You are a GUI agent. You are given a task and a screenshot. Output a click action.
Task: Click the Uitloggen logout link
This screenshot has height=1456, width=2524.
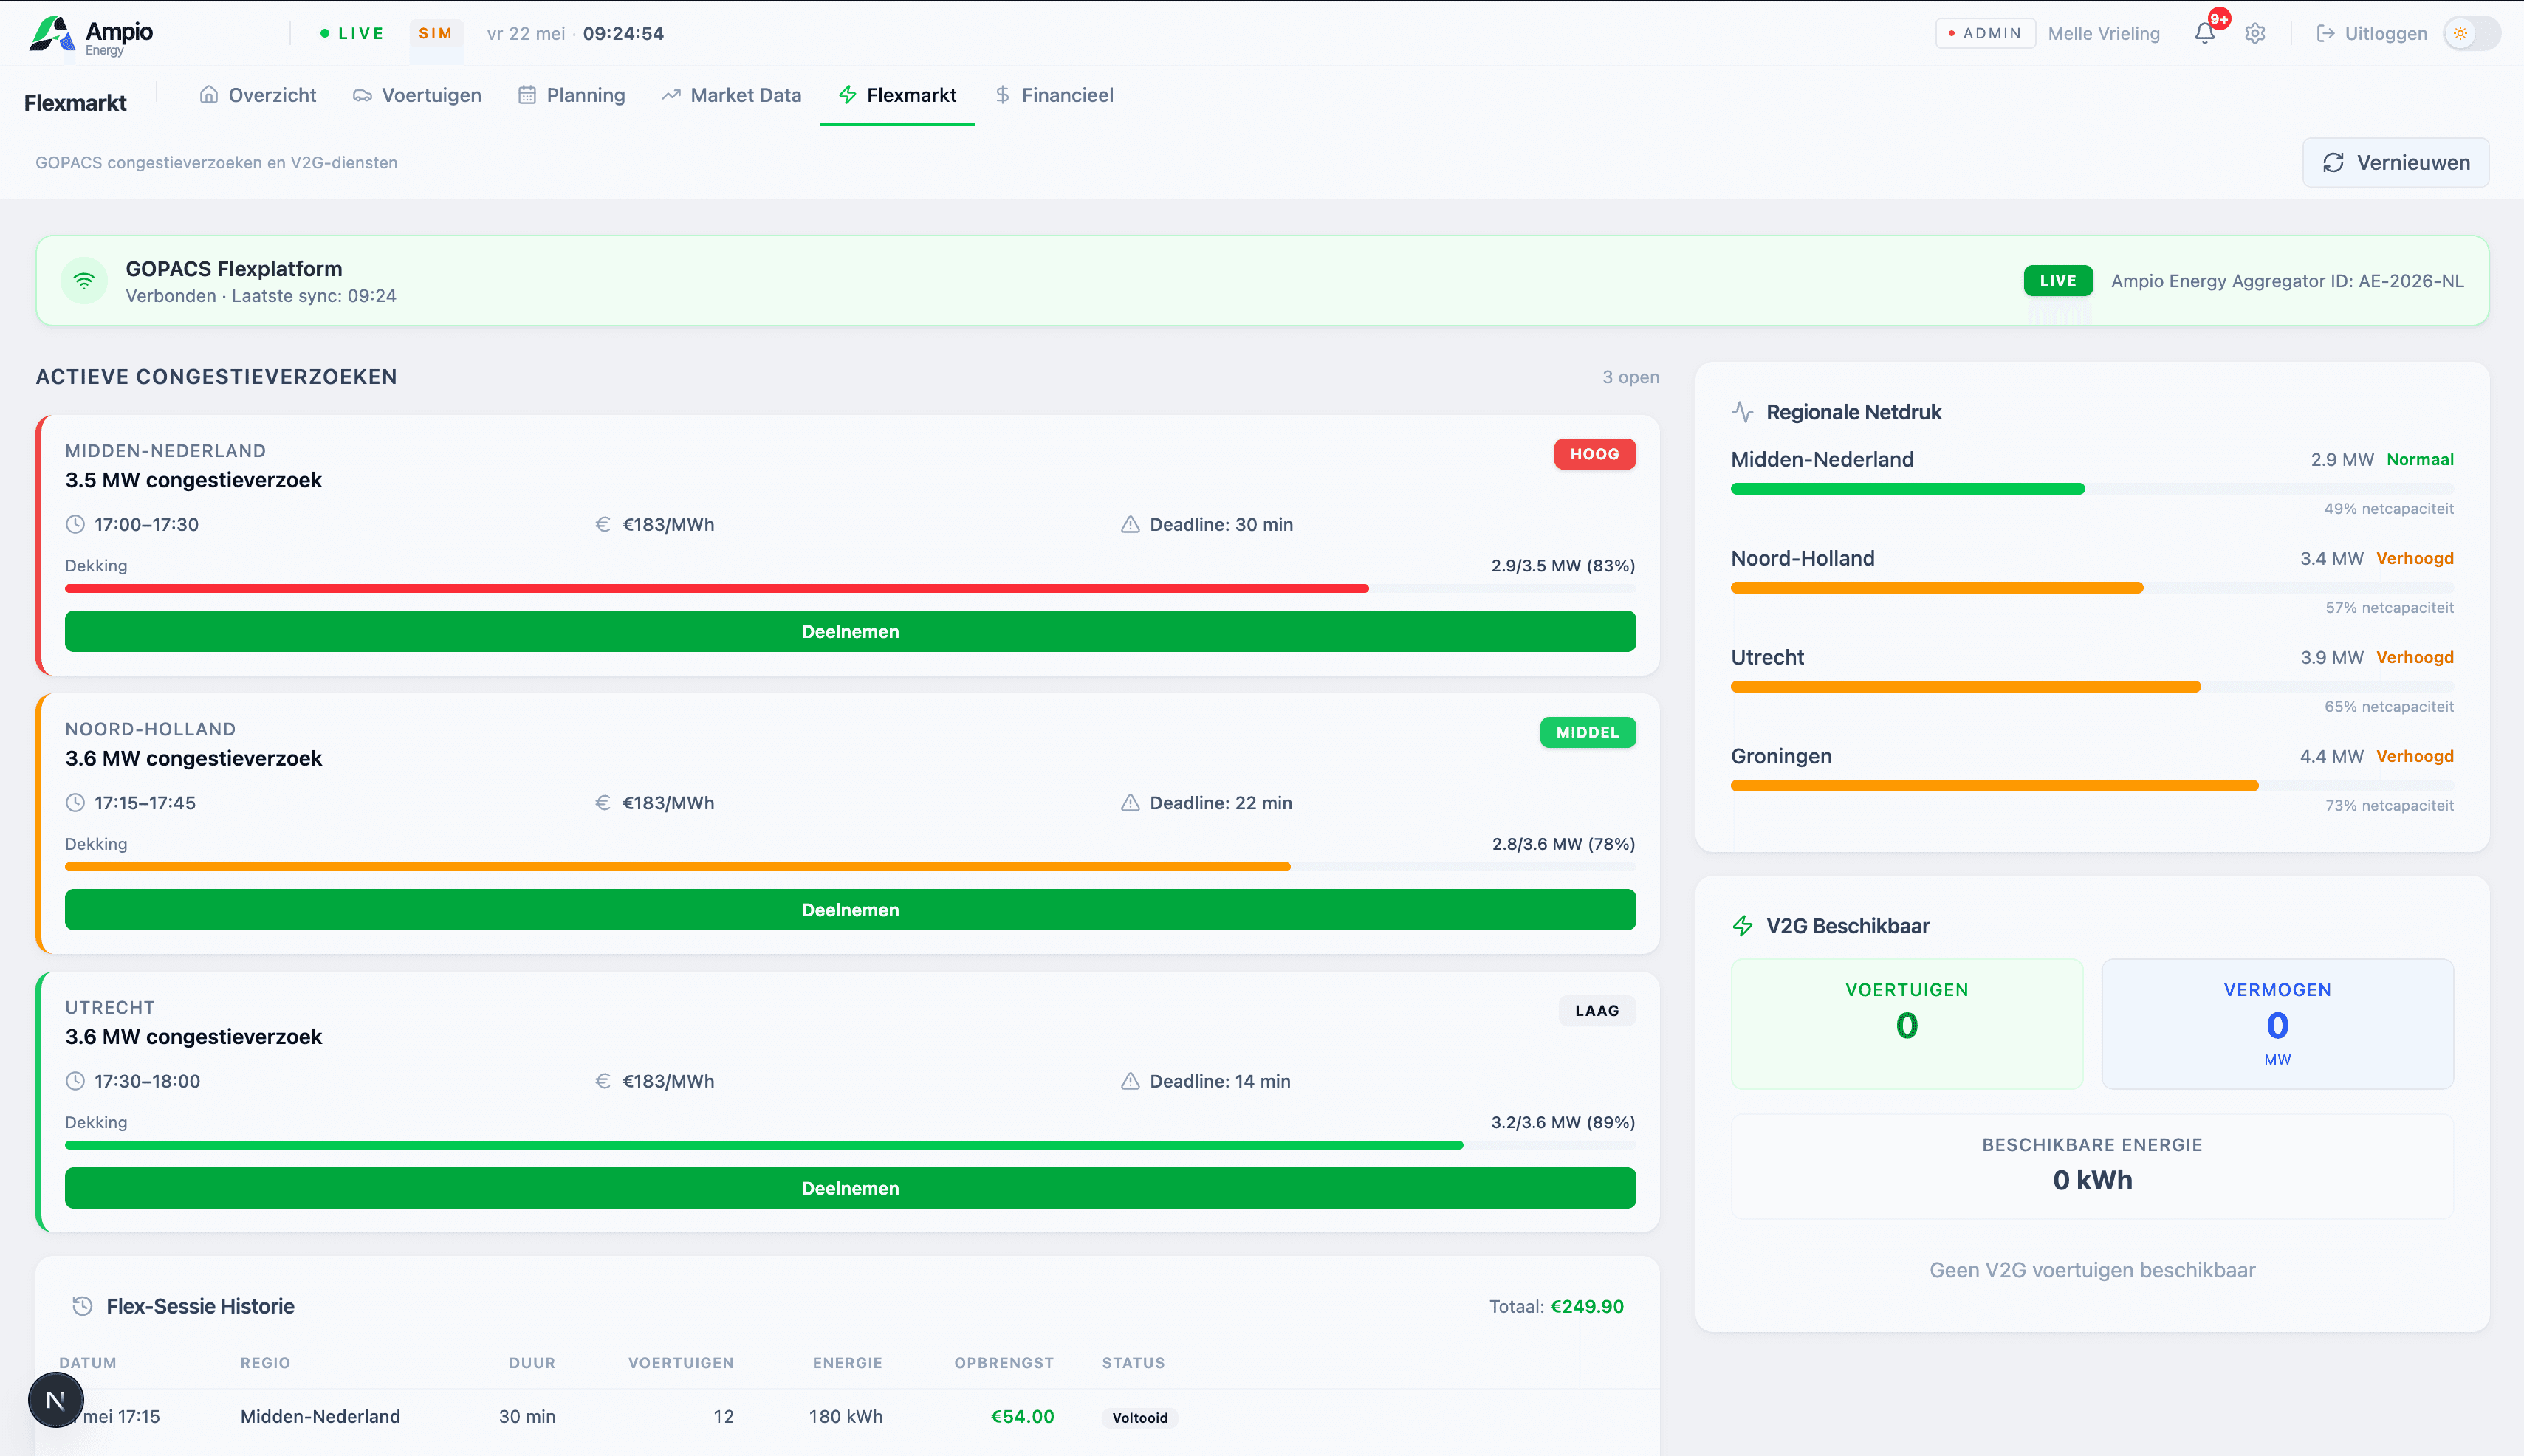point(2371,33)
